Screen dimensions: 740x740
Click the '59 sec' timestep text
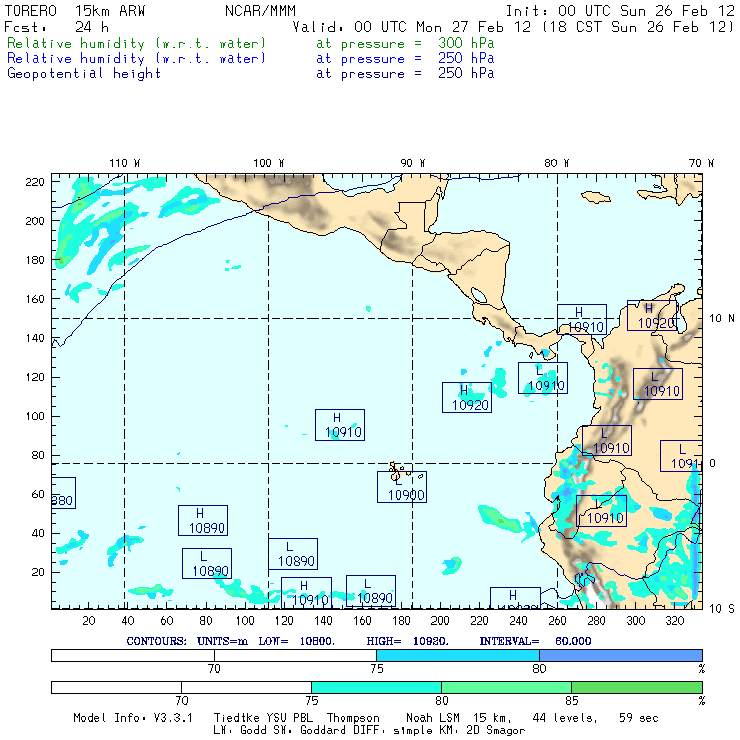(x=639, y=718)
